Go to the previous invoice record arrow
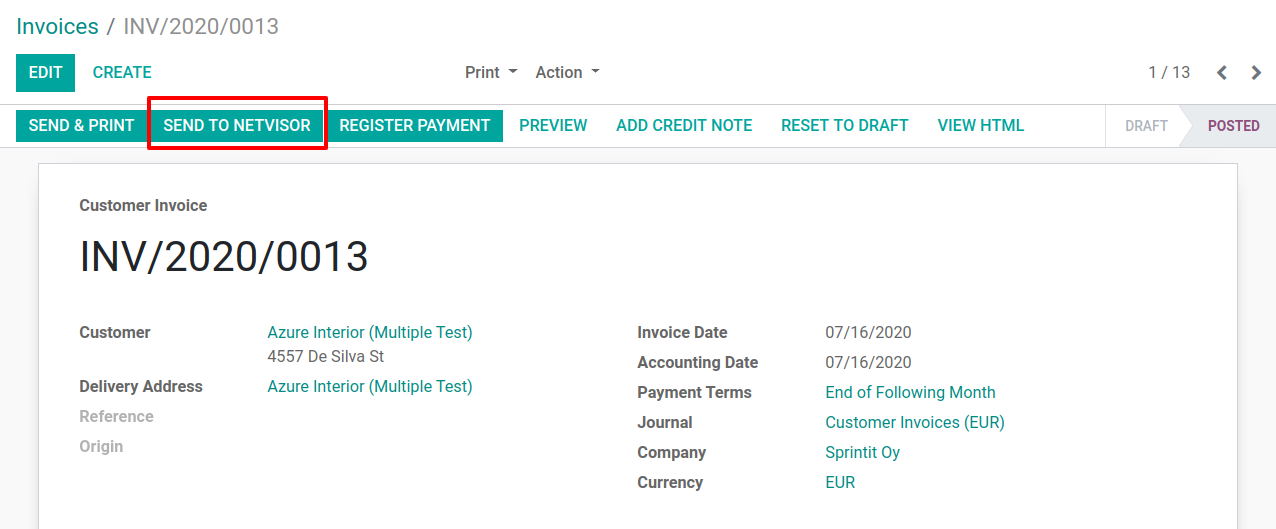Viewport: 1276px width, 529px height. [x=1221, y=73]
